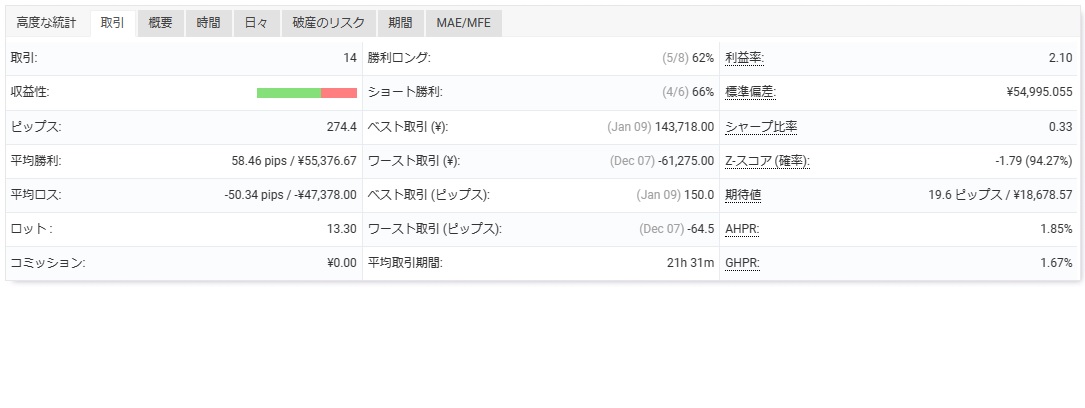
Task: Show the 破産のリスク tab
Action: tap(329, 23)
